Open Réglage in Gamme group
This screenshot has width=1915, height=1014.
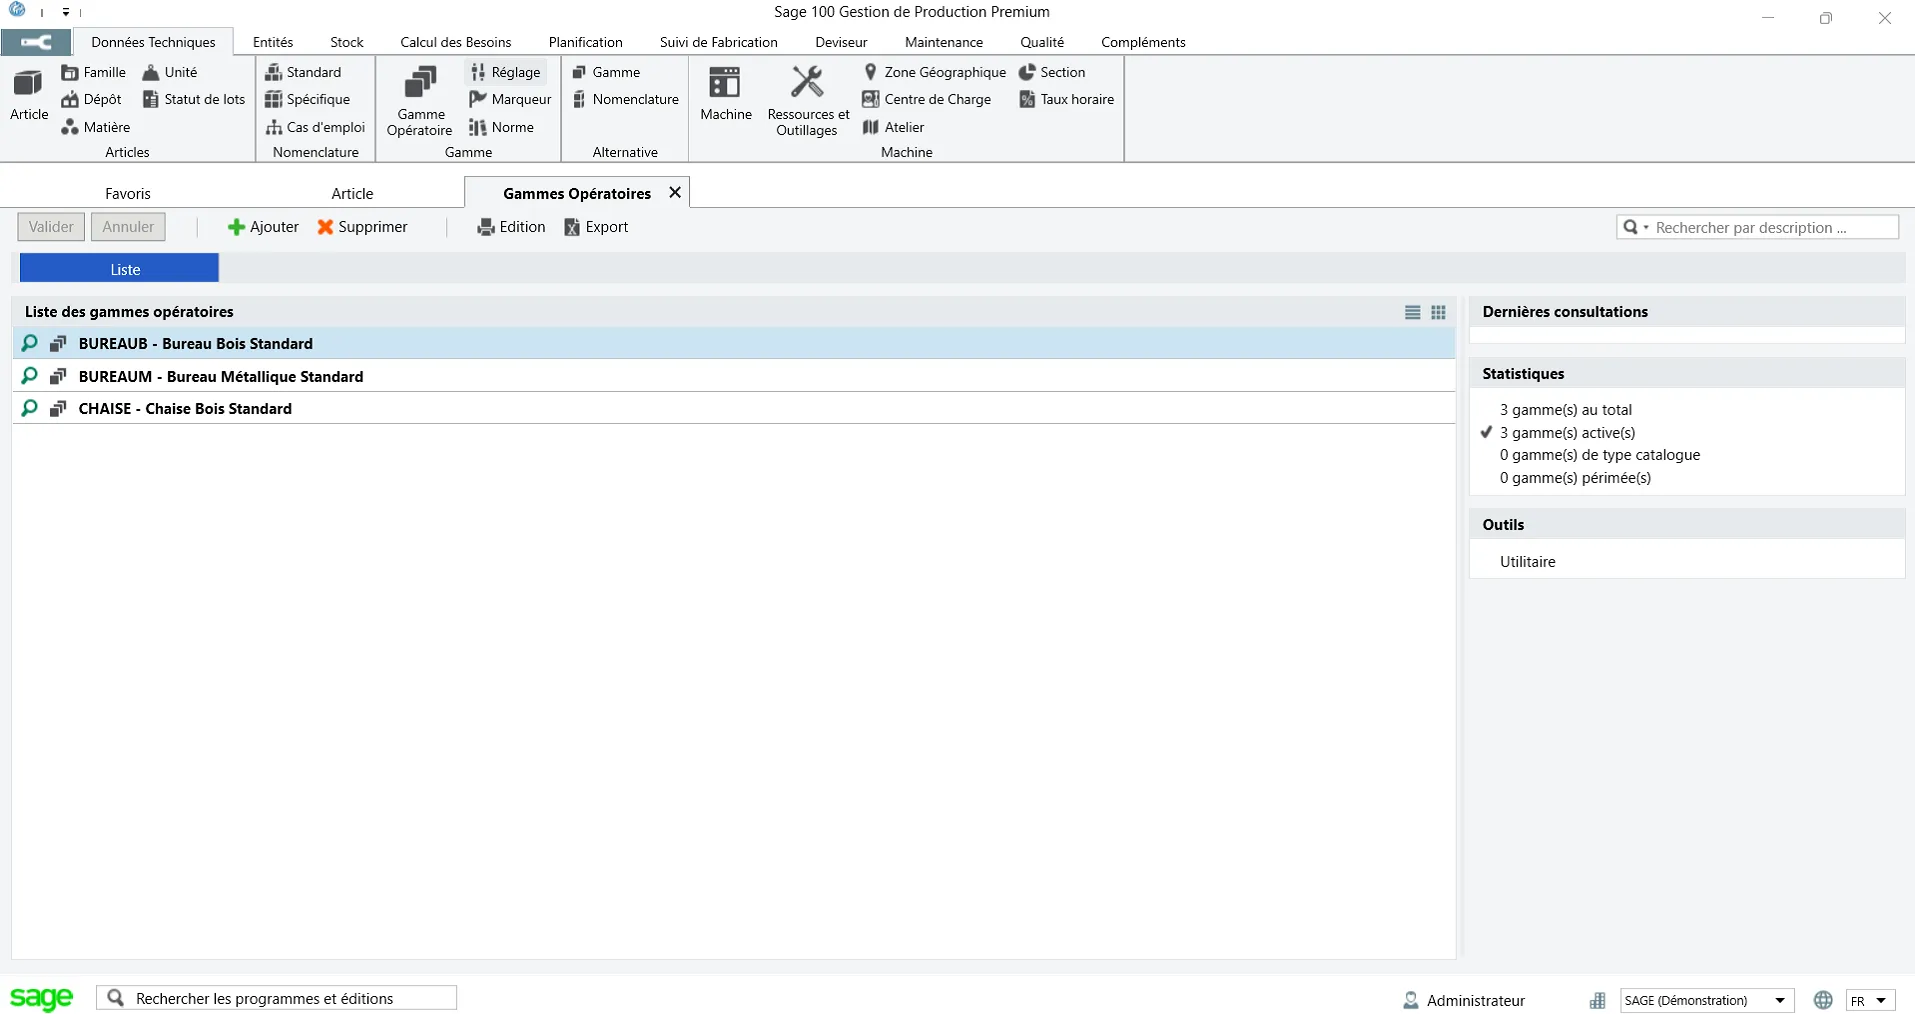point(505,72)
